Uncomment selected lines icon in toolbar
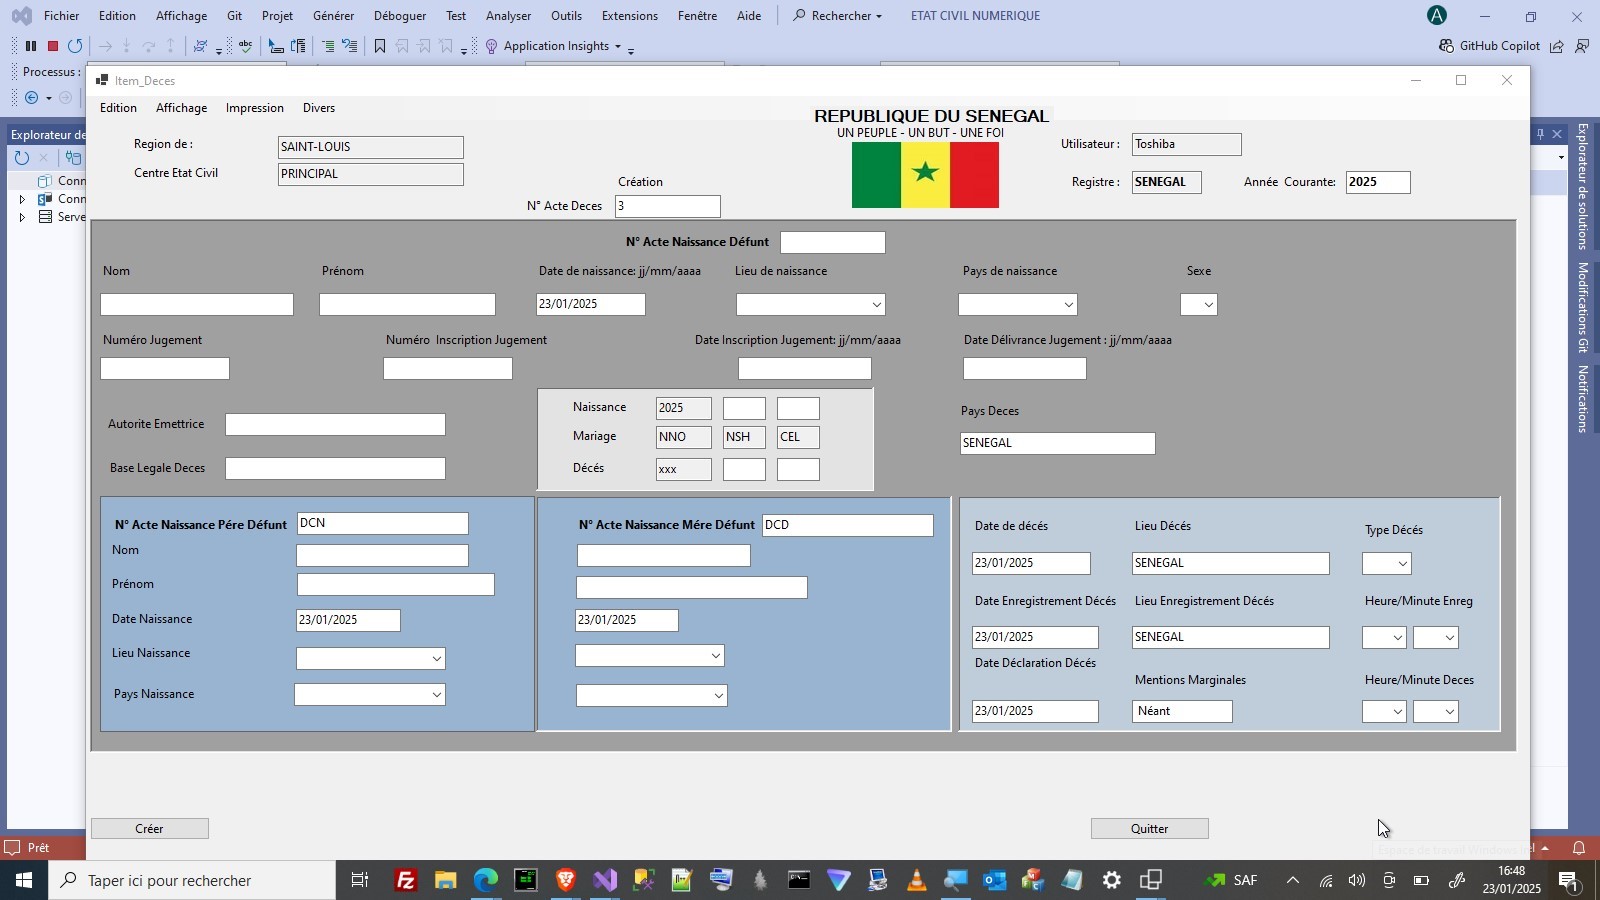Screen dimensions: 1600x900 349,46
